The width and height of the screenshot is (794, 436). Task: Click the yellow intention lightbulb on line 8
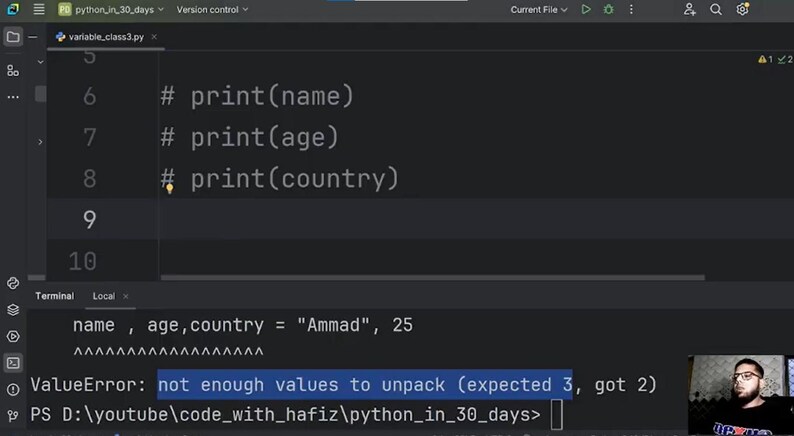coord(170,188)
